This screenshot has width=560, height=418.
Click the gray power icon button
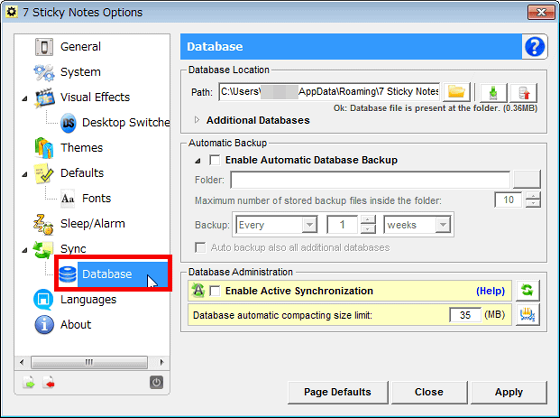(156, 383)
